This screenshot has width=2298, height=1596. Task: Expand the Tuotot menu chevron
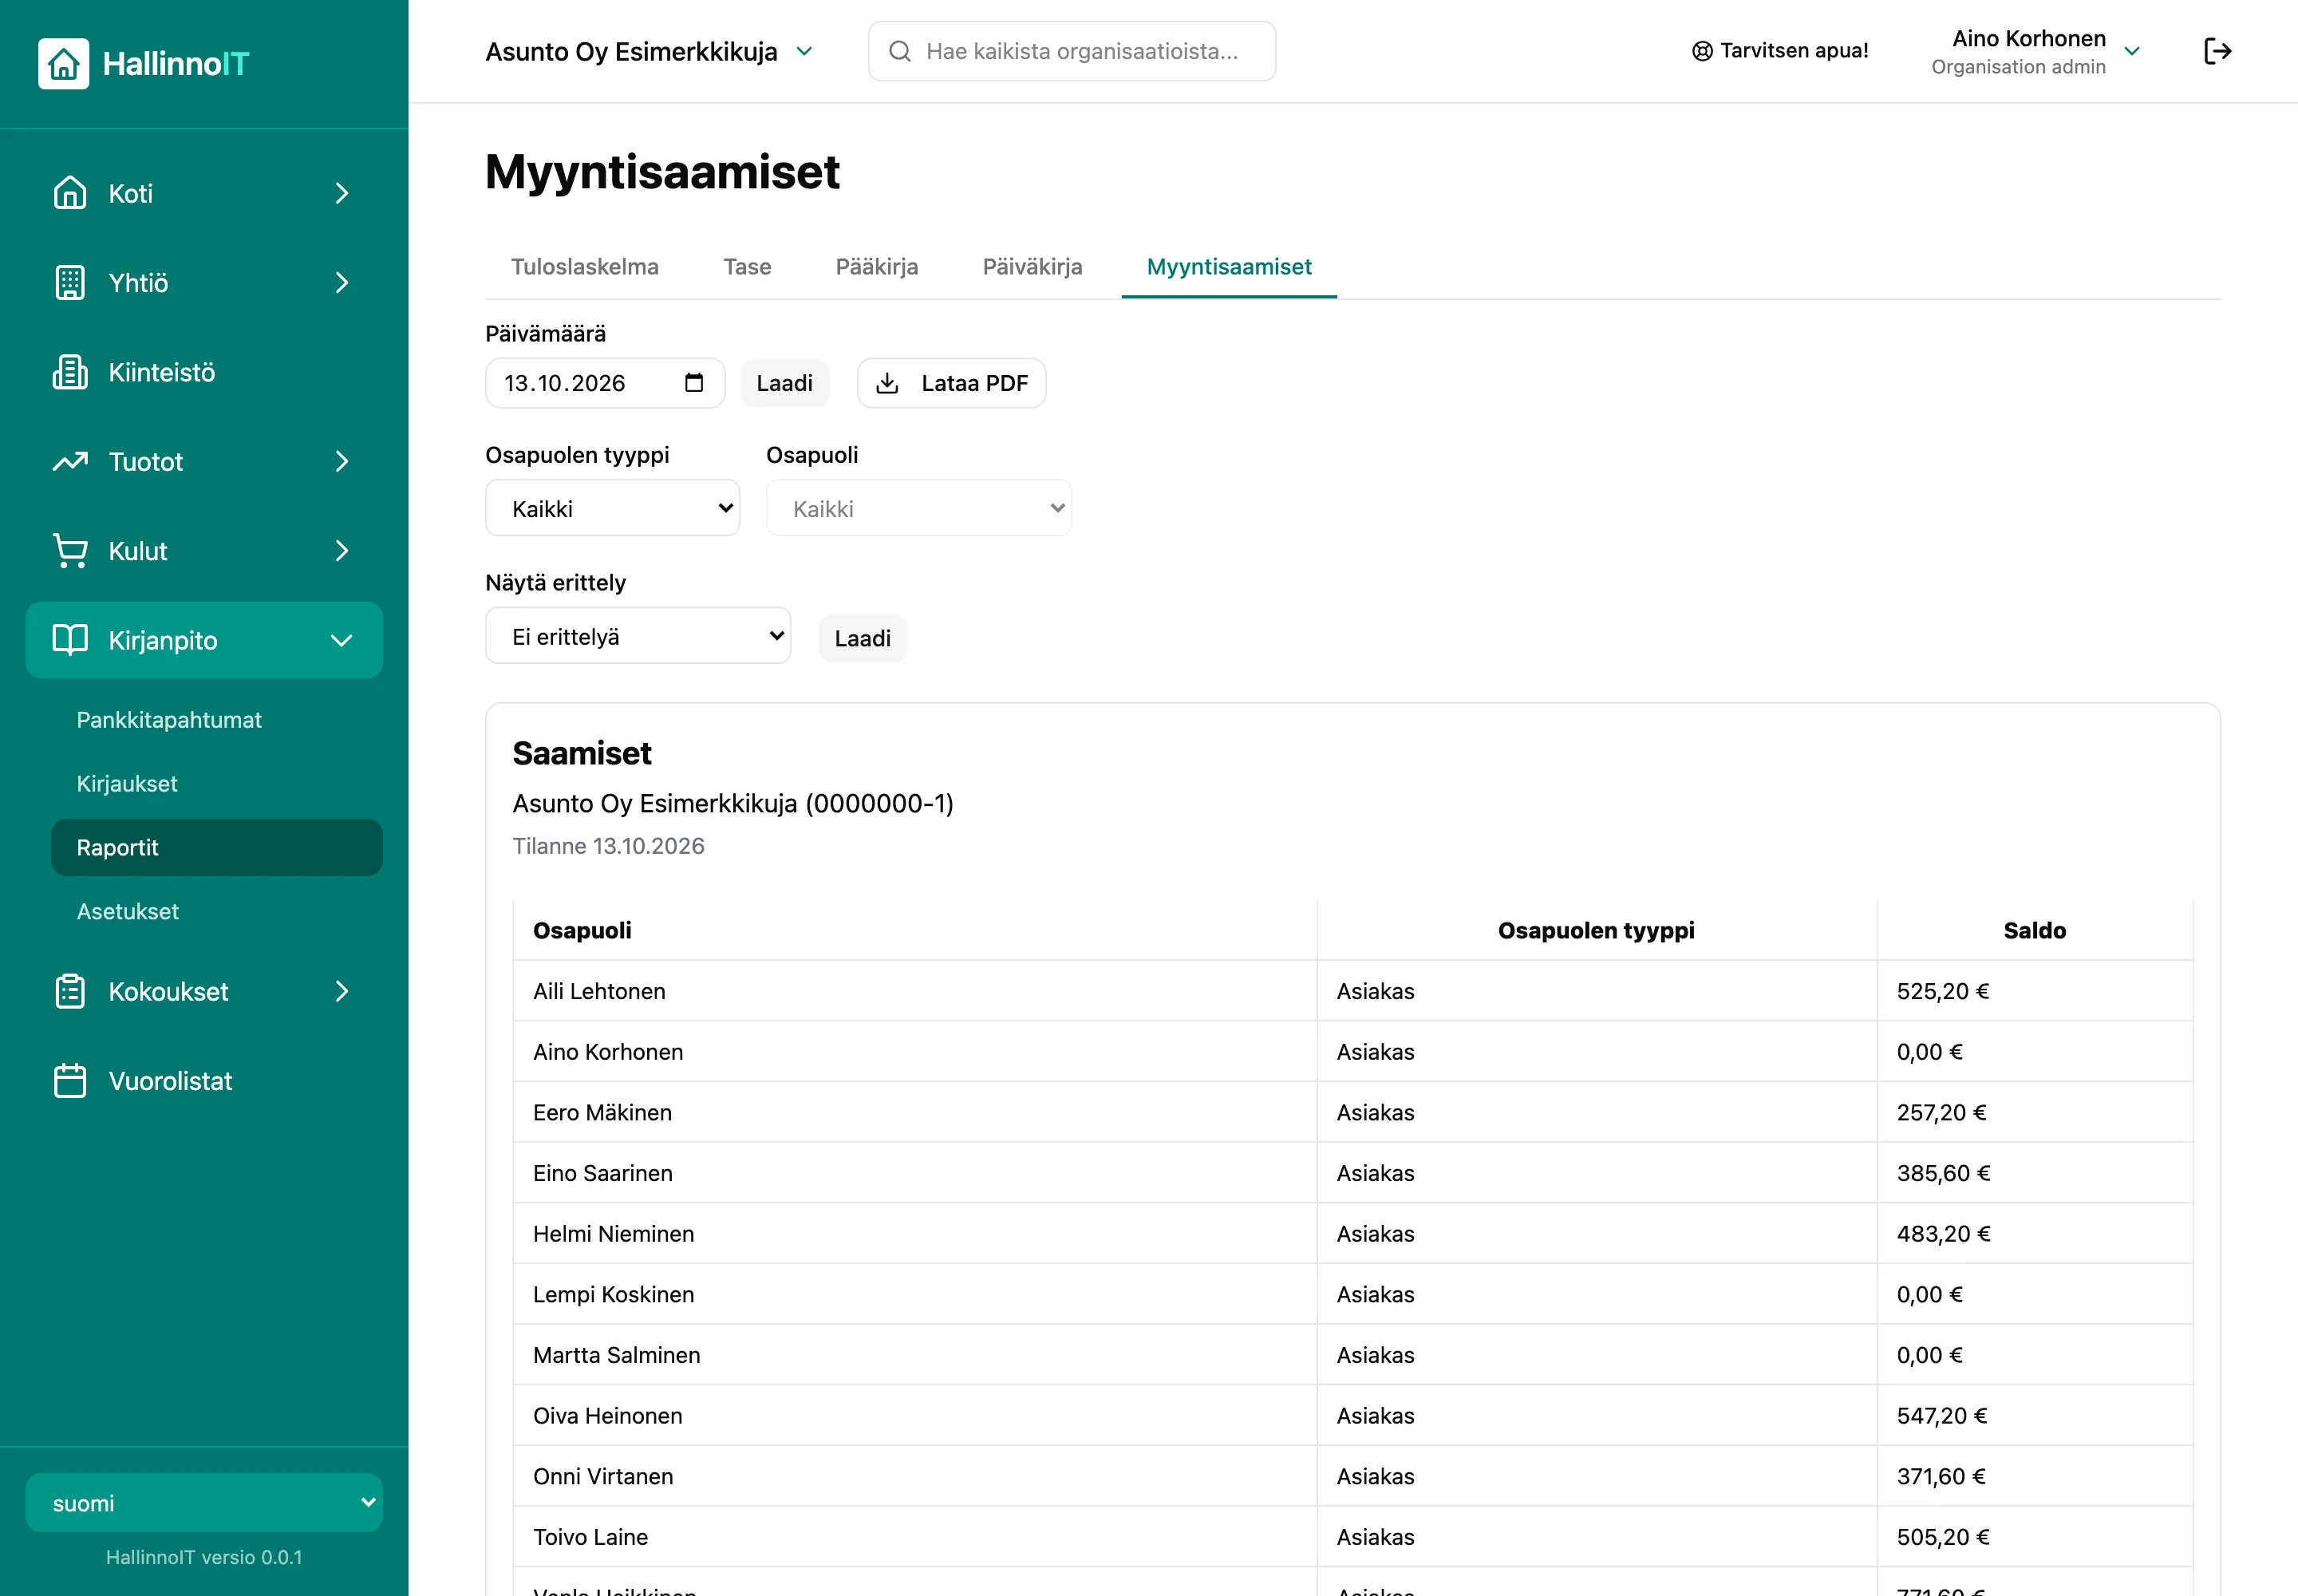coord(342,462)
